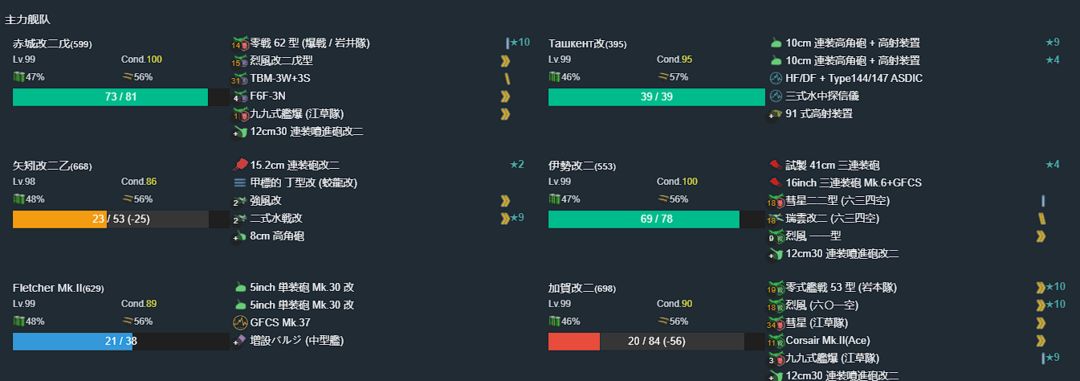Click the radar icon beside GFCS Mk.37

(x=240, y=322)
